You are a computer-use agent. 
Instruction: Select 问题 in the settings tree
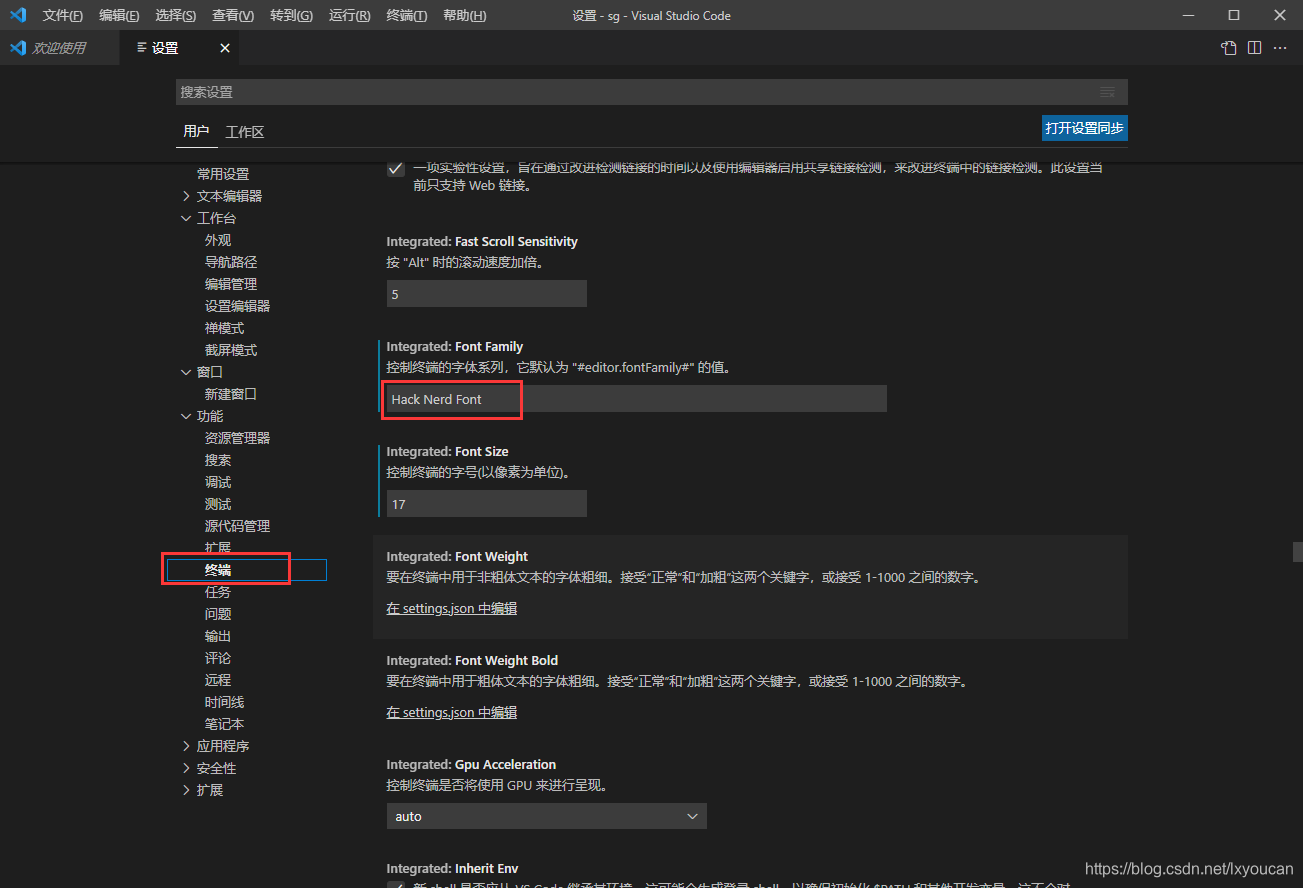point(218,614)
